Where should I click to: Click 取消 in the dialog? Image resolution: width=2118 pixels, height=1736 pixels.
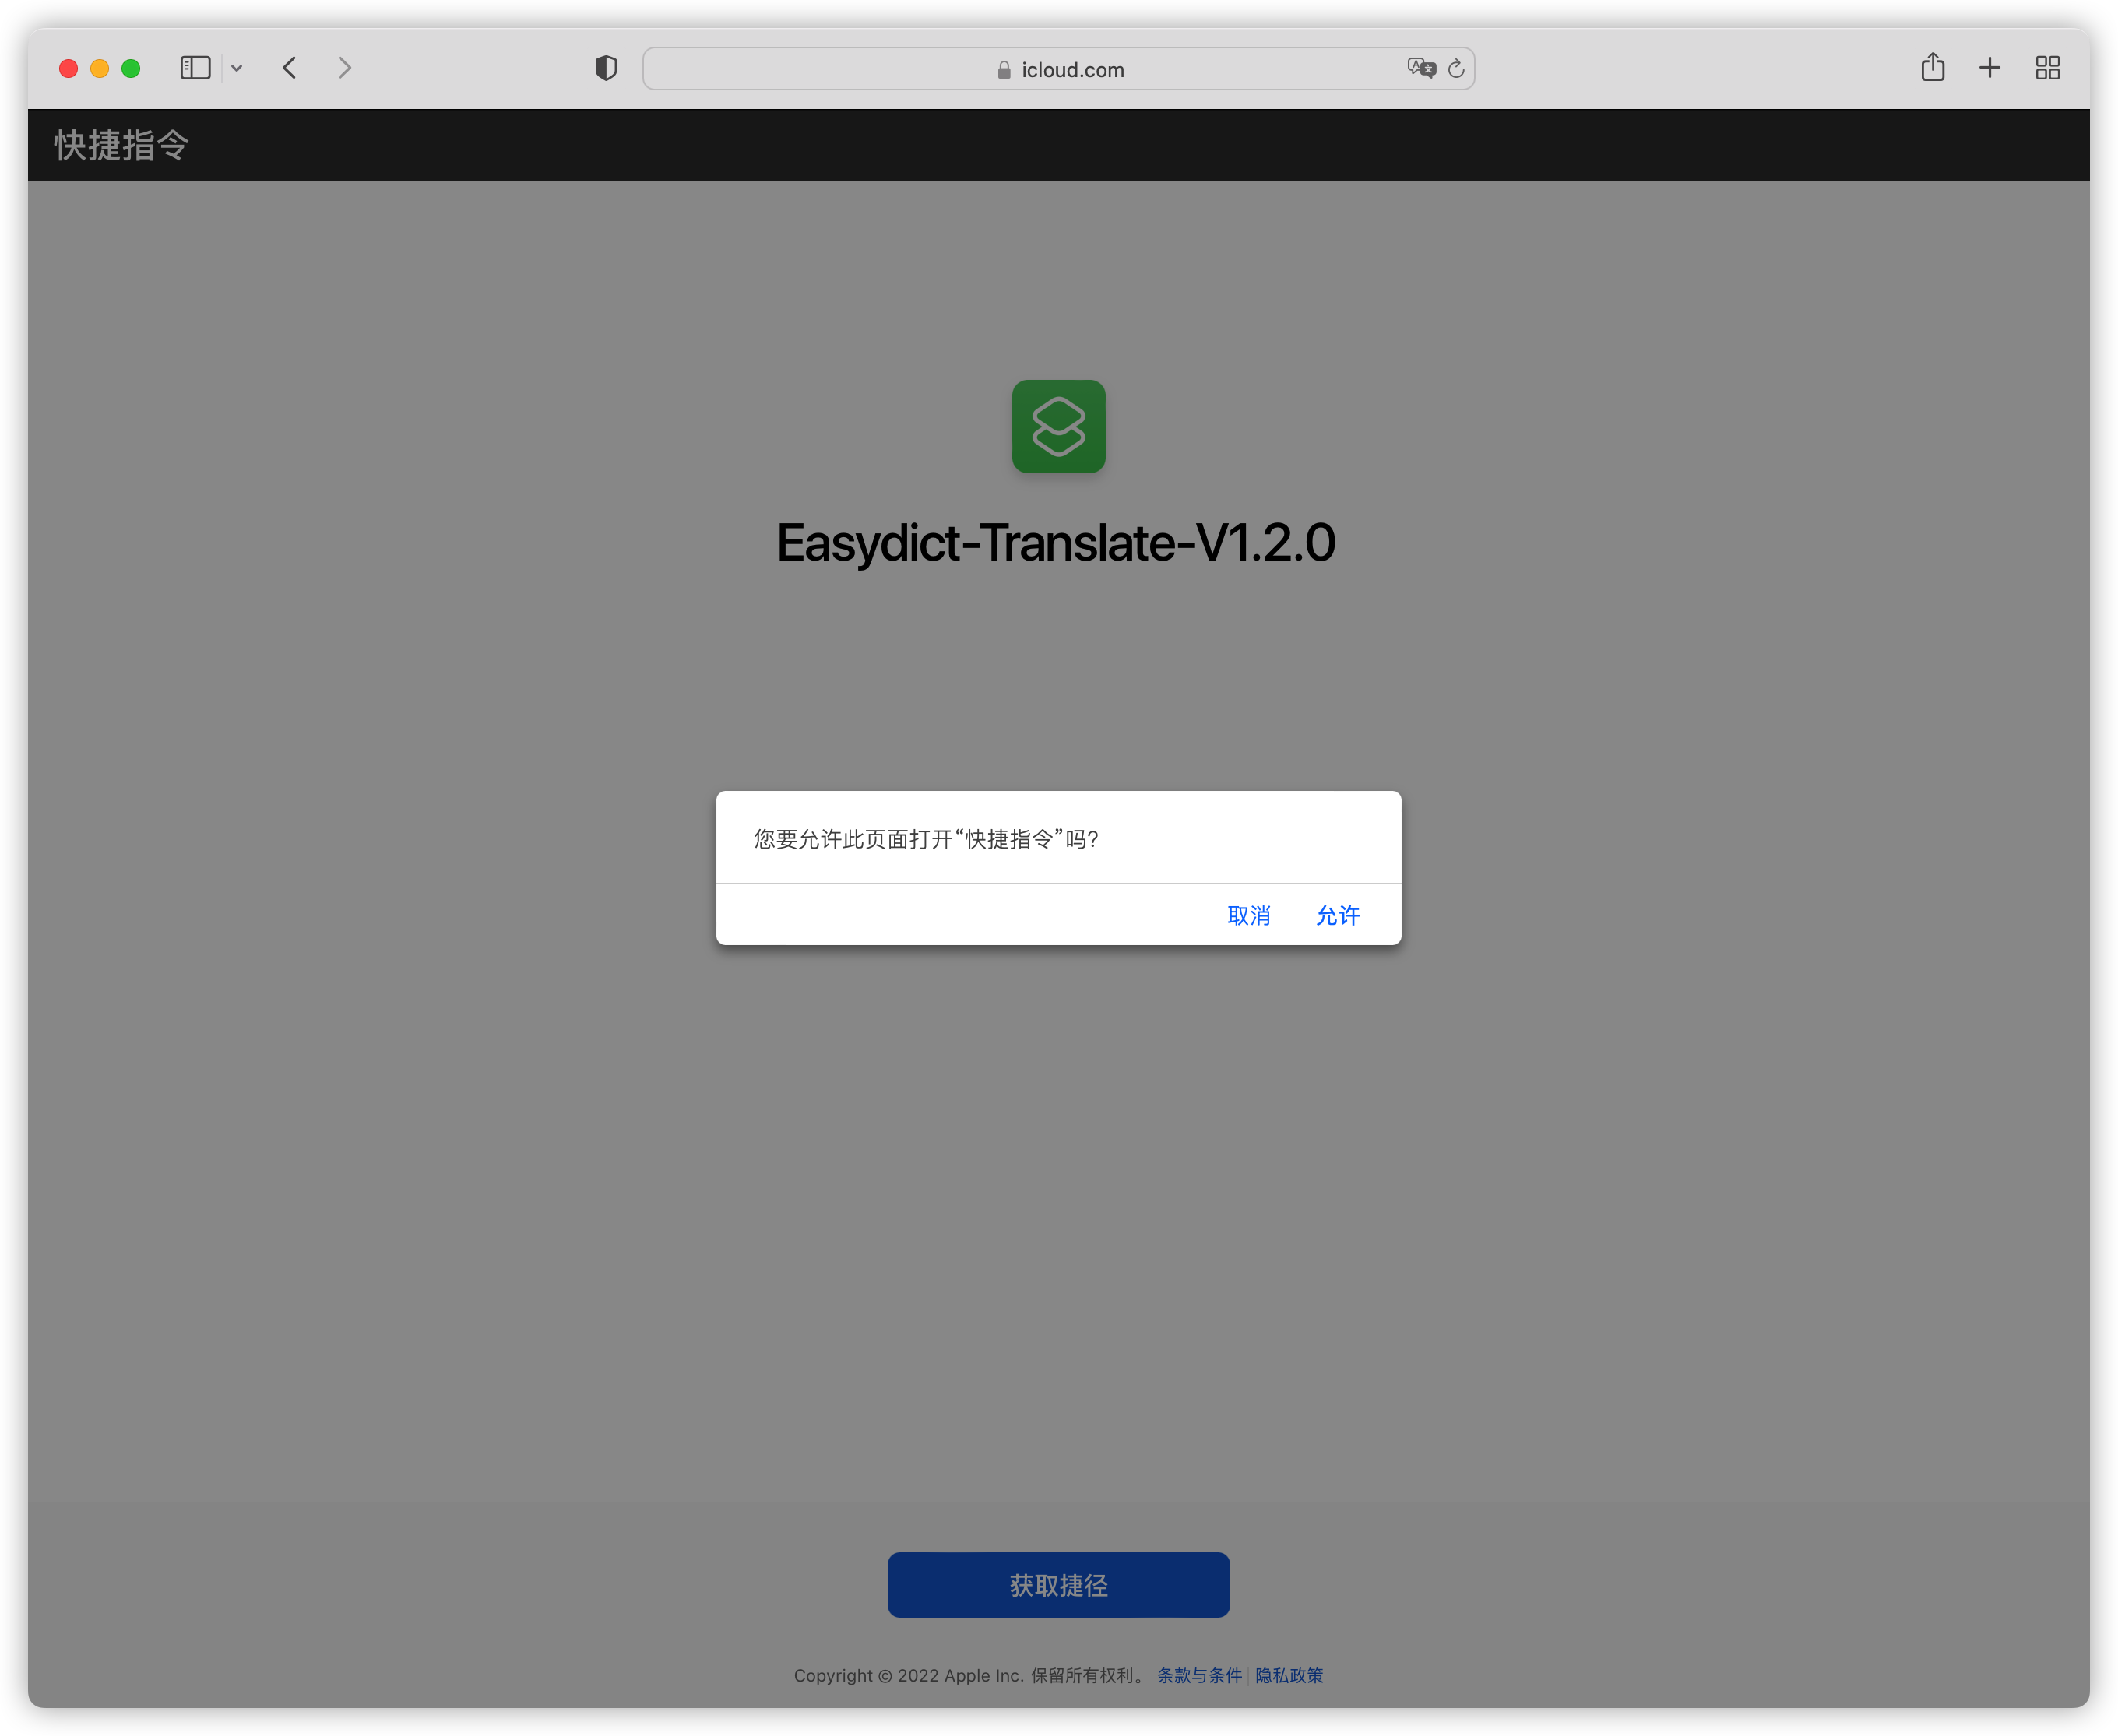pyautogui.click(x=1248, y=915)
